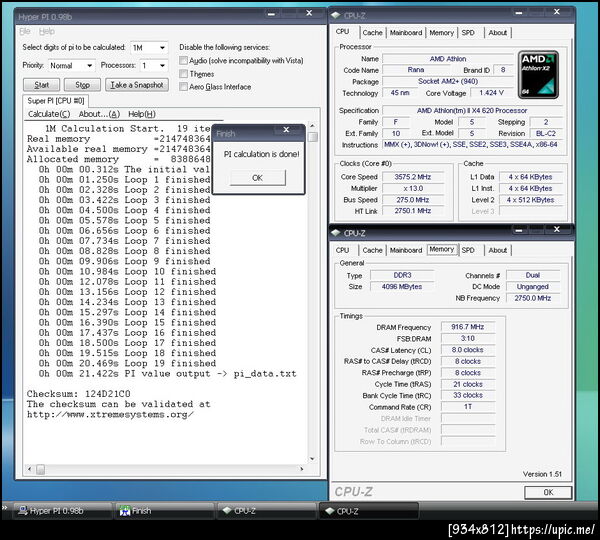600x540 pixels.
Task: Click the Start button
Action: (41, 85)
